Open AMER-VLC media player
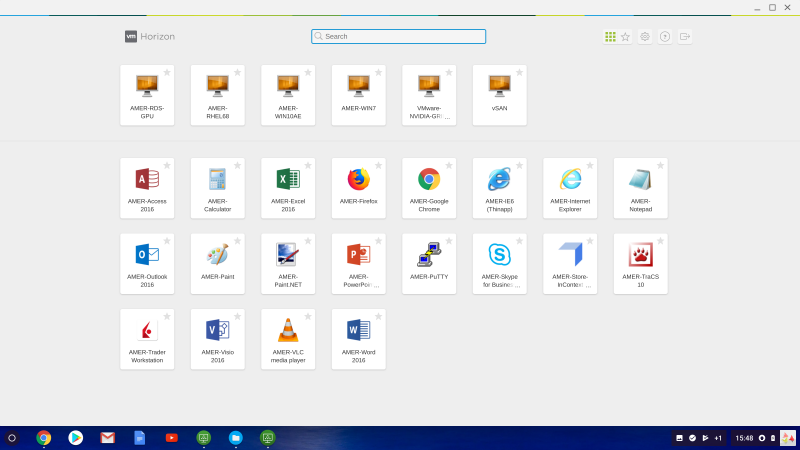Viewport: 800px width, 450px height. tap(288, 331)
